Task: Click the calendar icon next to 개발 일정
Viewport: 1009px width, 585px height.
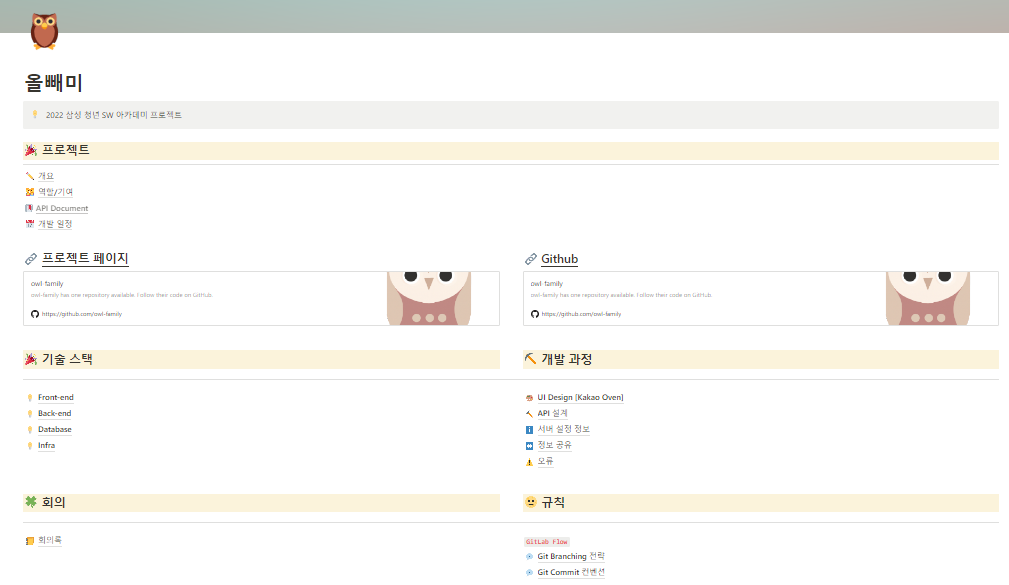Action: pyautogui.click(x=30, y=223)
